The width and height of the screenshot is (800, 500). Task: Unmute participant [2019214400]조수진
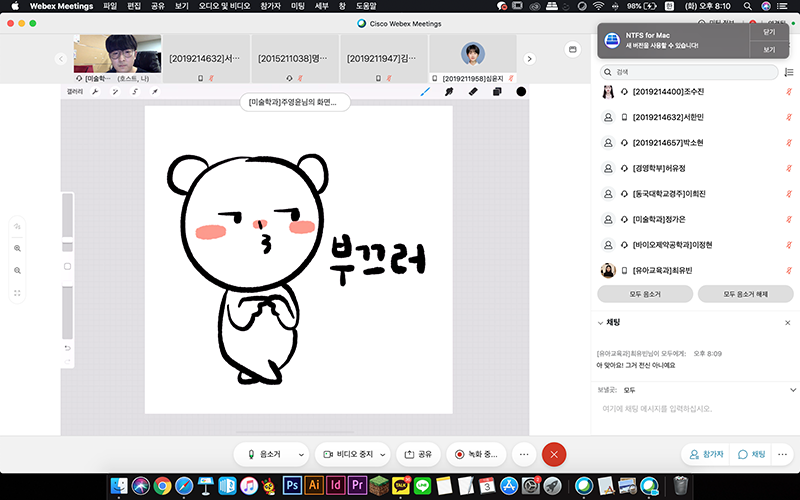coord(789,92)
